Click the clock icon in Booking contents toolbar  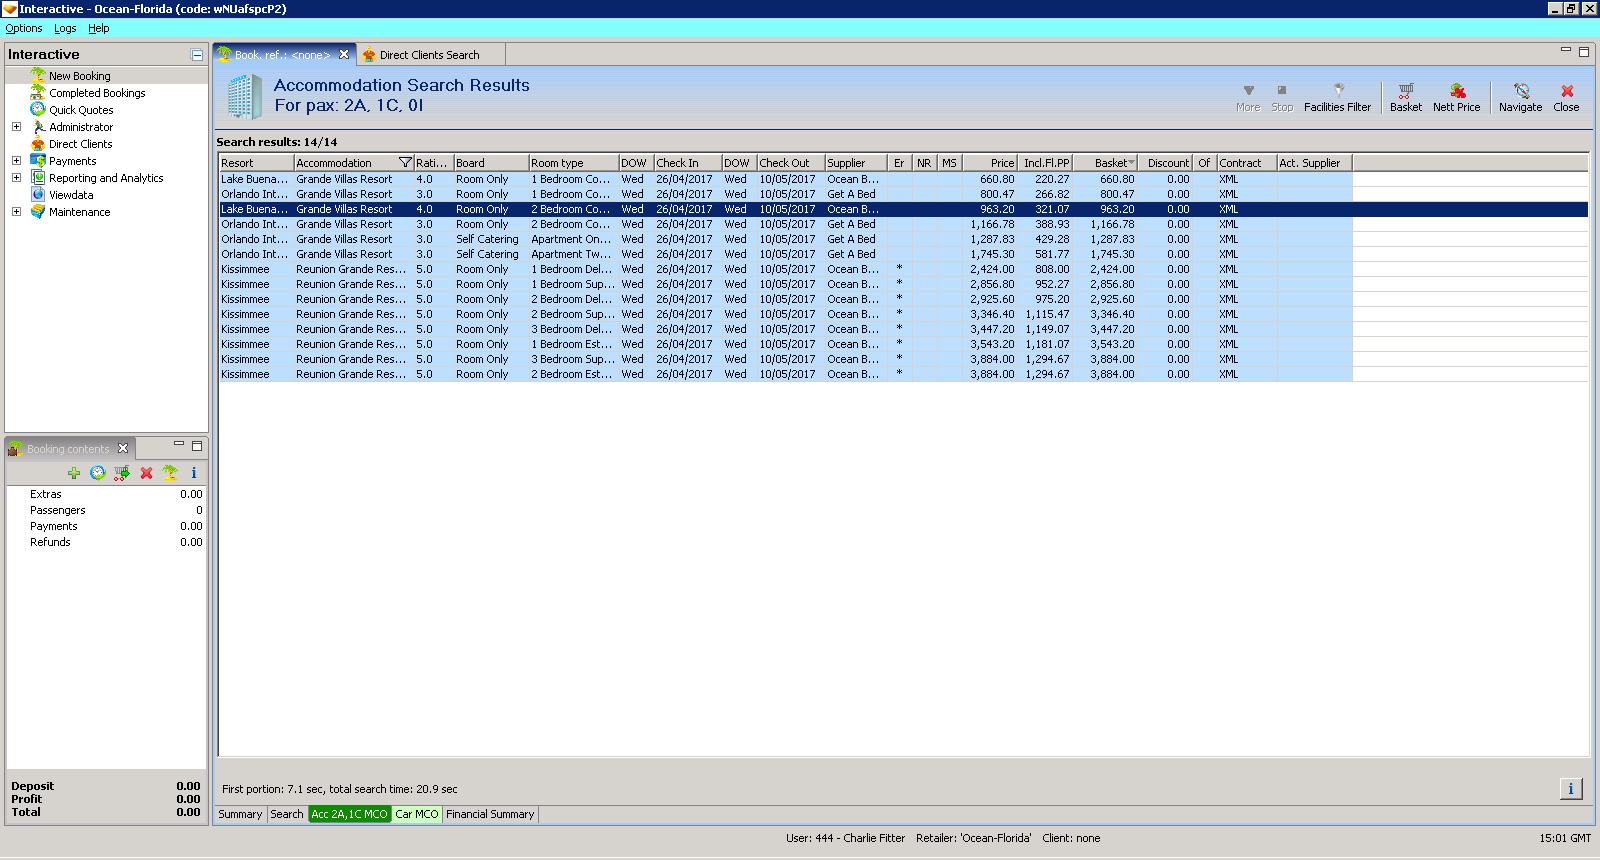pyautogui.click(x=98, y=473)
